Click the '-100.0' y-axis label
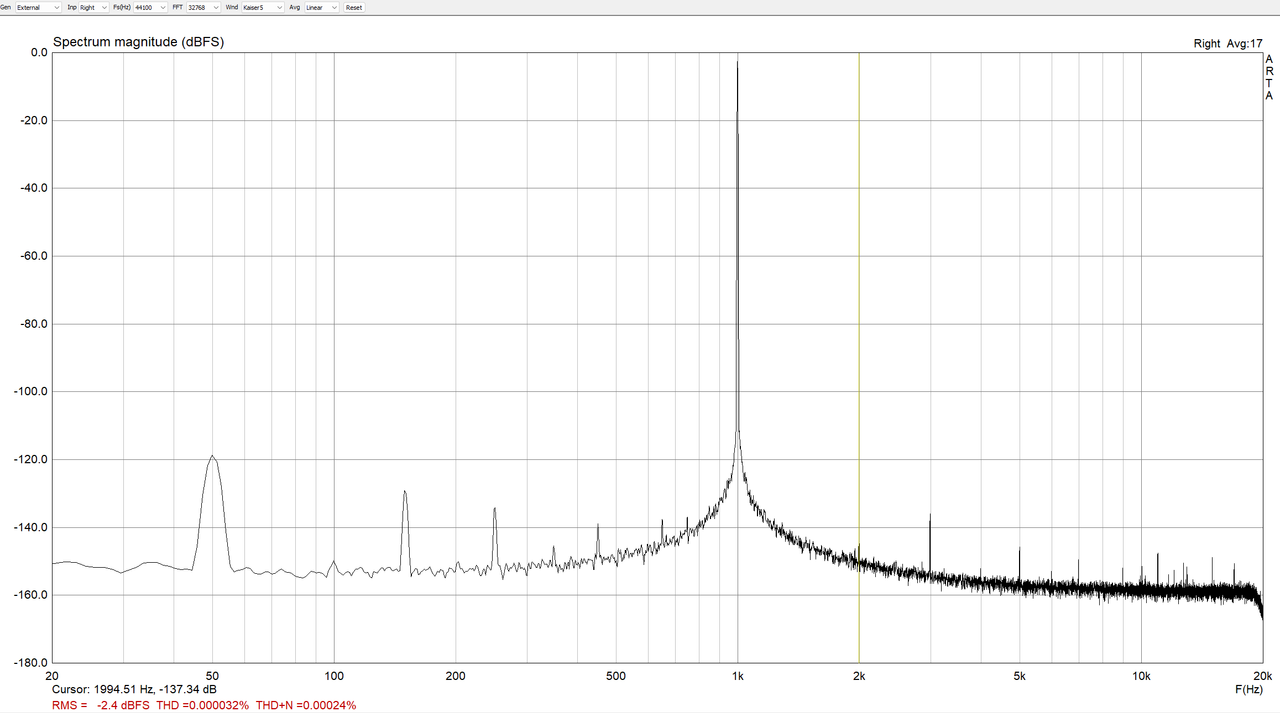Image resolution: width=1280 pixels, height=713 pixels. [32, 392]
